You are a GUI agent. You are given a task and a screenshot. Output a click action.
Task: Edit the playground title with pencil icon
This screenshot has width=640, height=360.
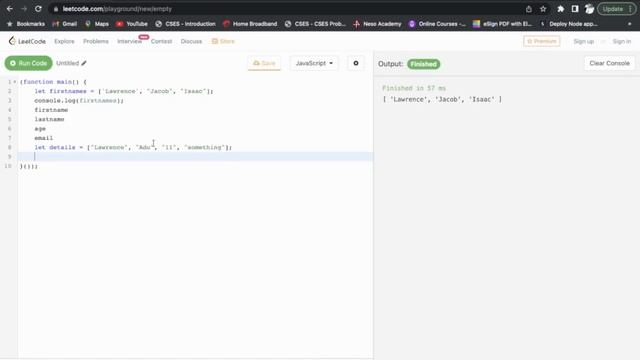point(84,63)
